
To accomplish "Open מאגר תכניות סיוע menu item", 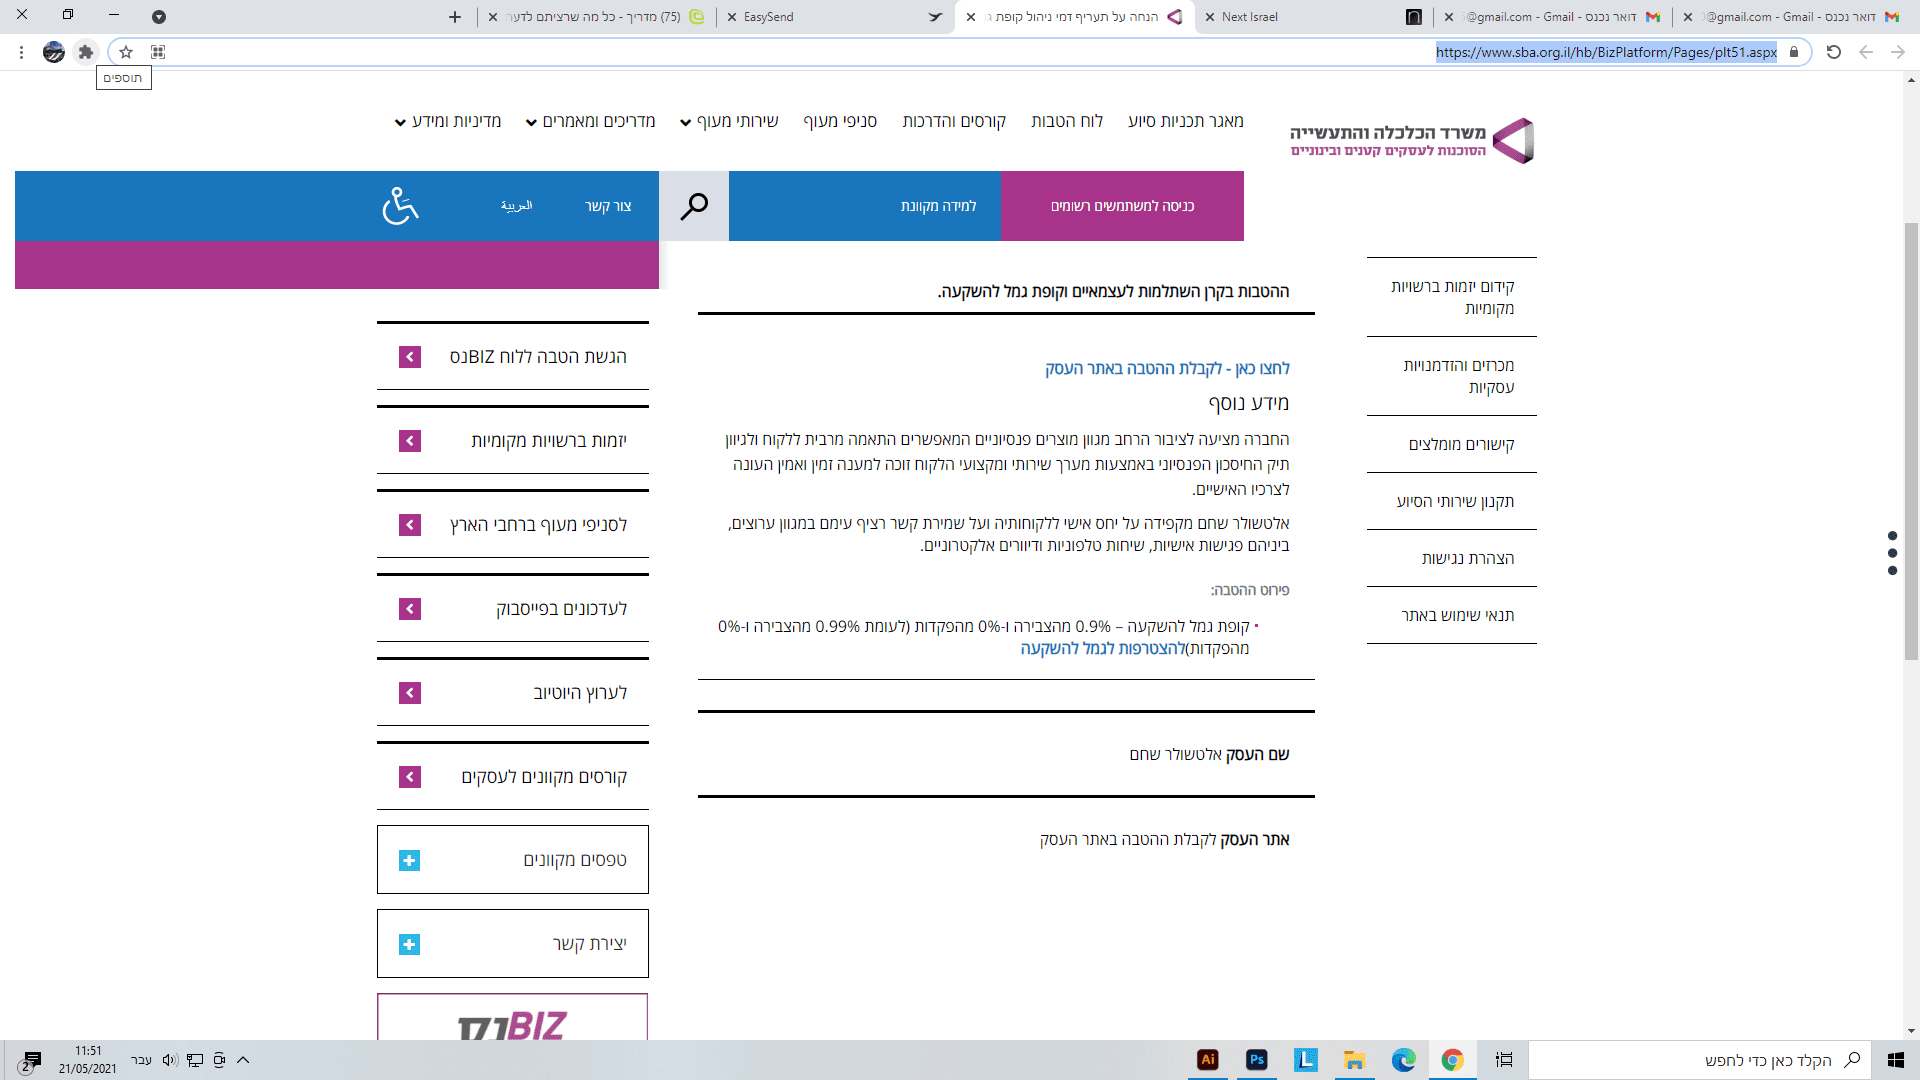I will coord(1186,121).
